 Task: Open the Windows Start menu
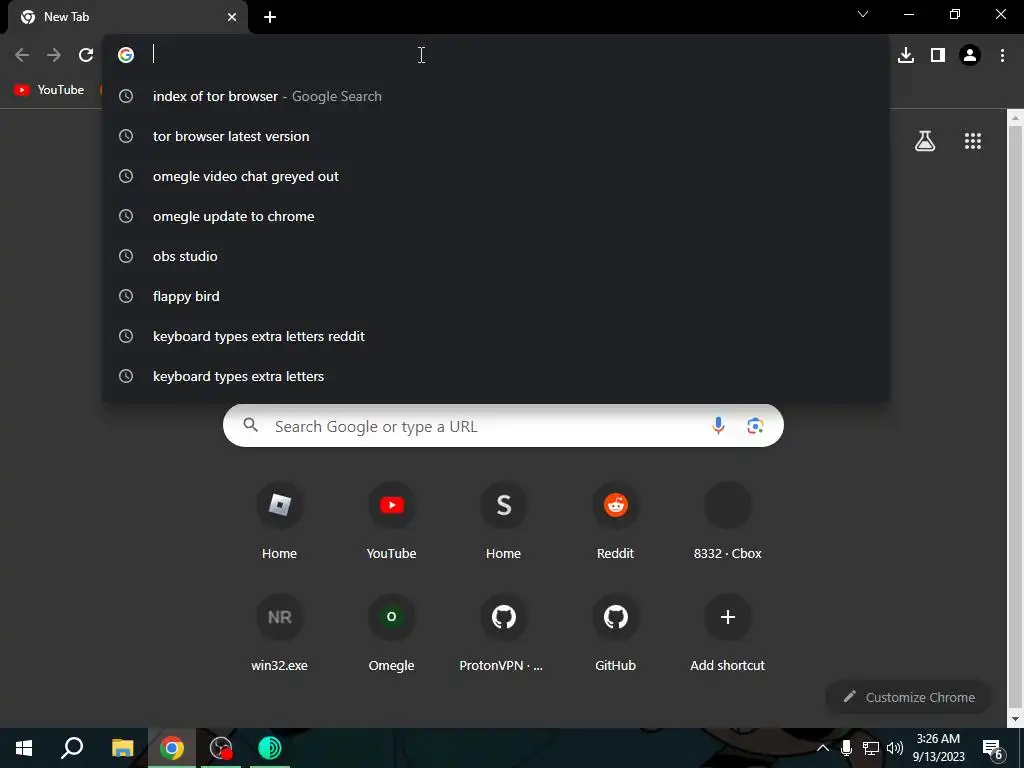24,748
